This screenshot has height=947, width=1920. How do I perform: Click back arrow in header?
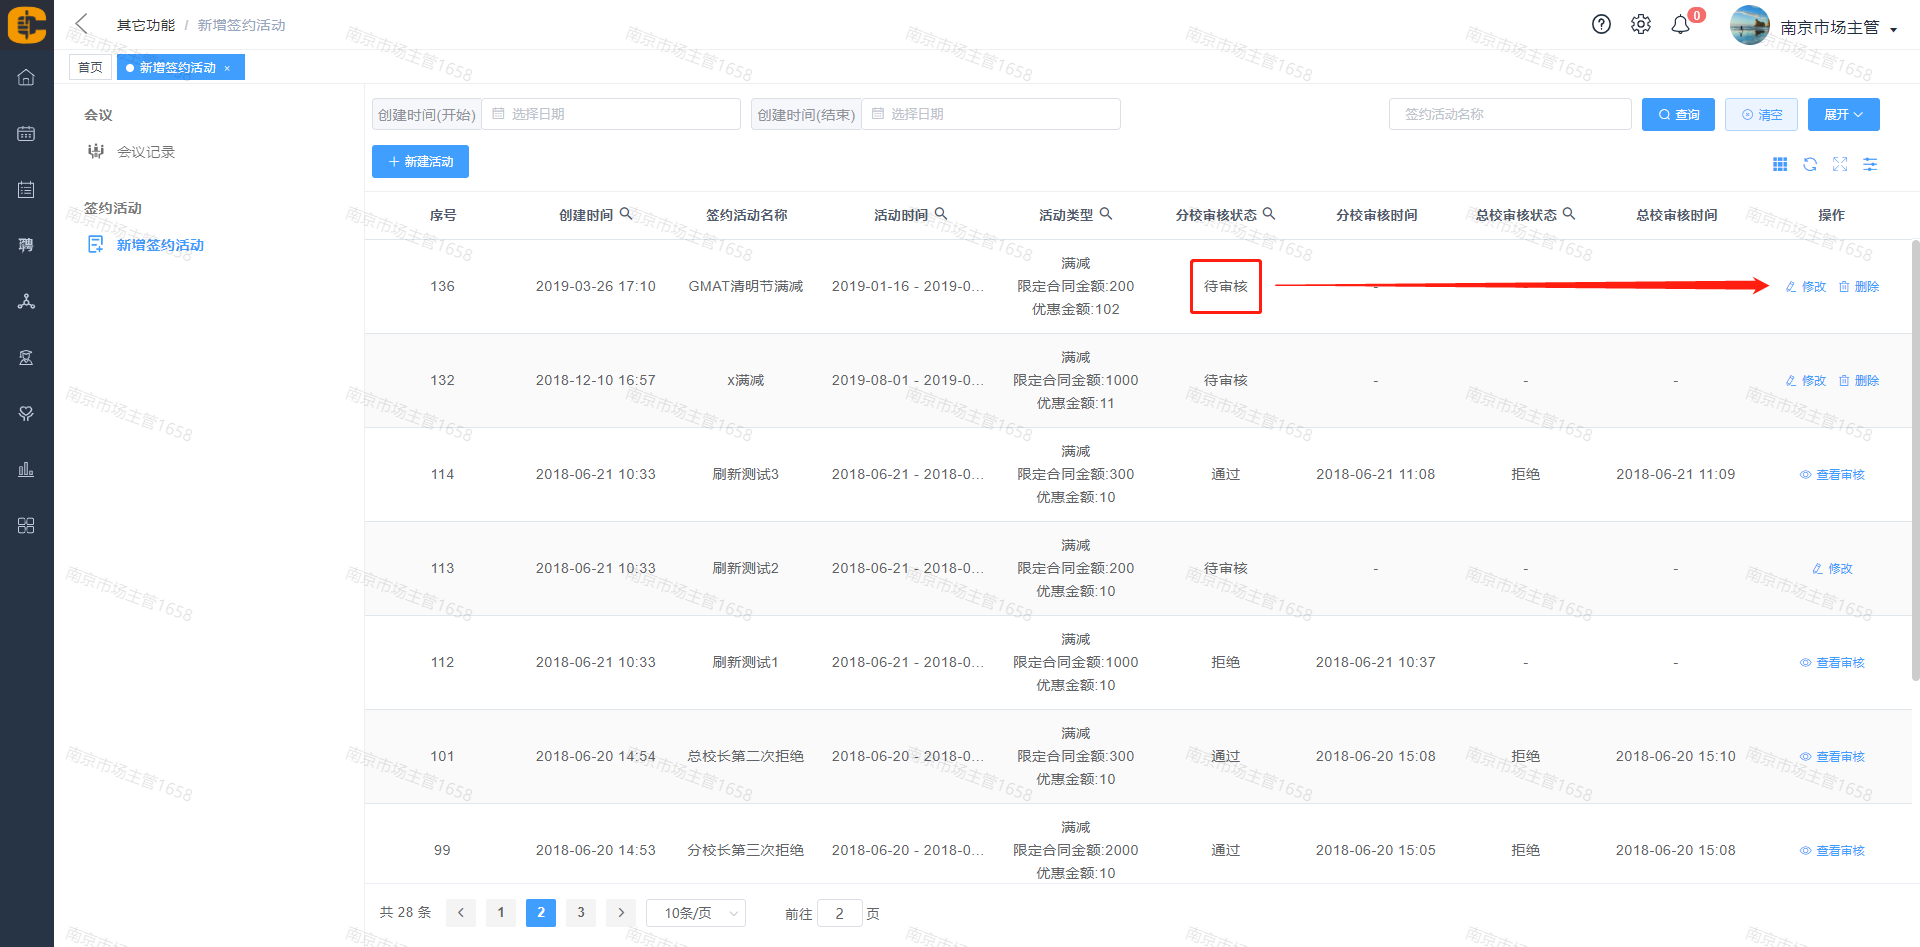tap(82, 24)
